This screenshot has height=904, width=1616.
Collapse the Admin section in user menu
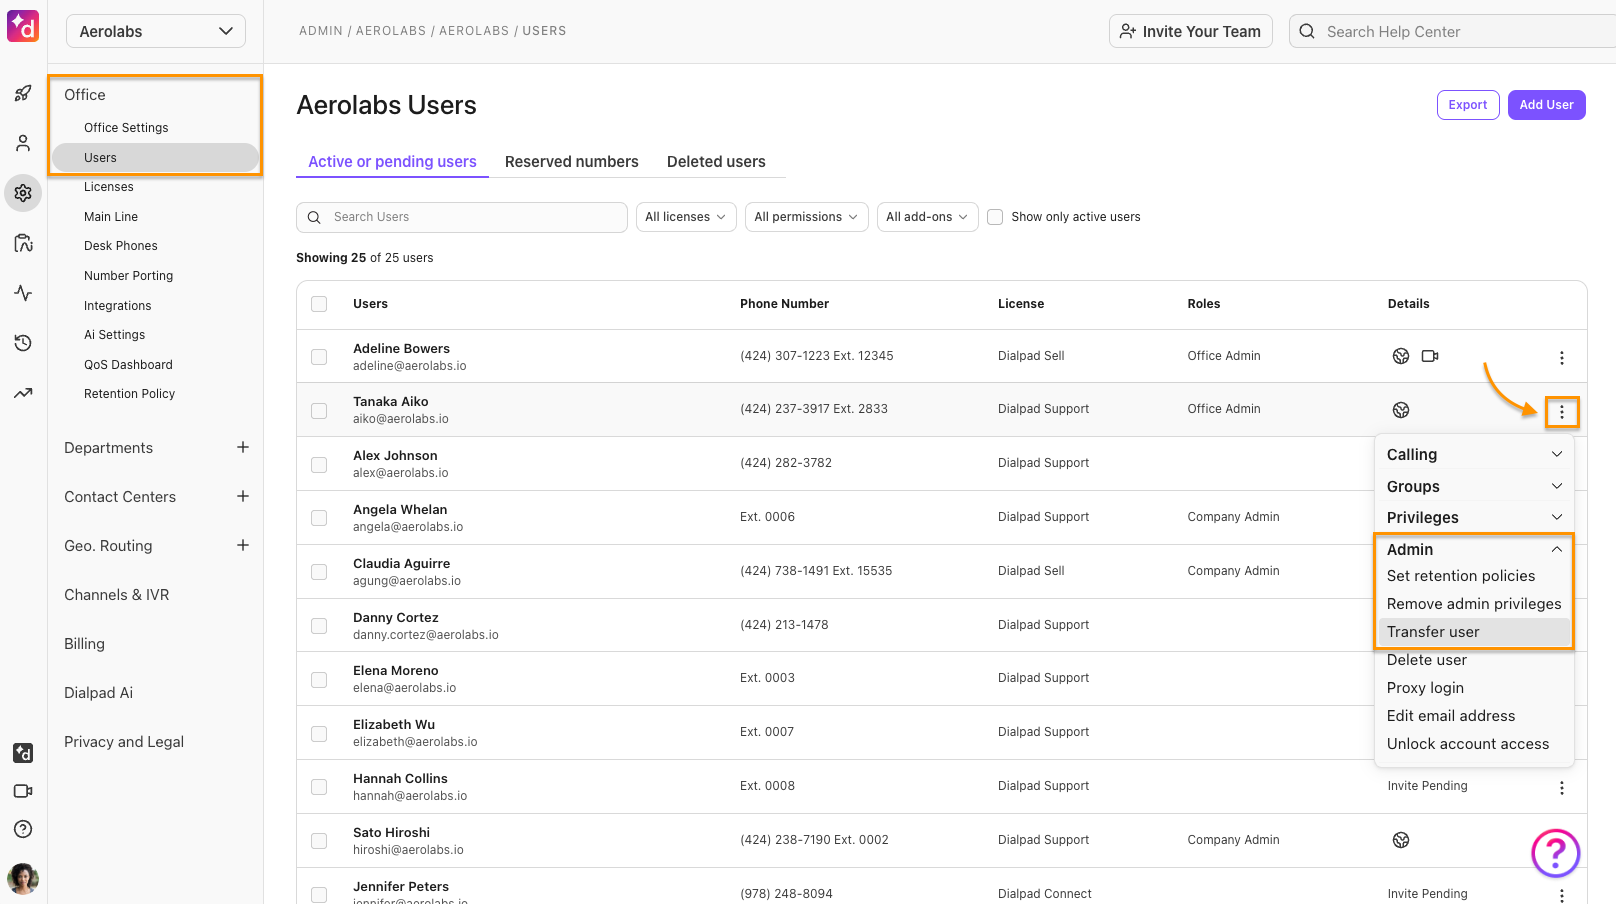click(1474, 549)
